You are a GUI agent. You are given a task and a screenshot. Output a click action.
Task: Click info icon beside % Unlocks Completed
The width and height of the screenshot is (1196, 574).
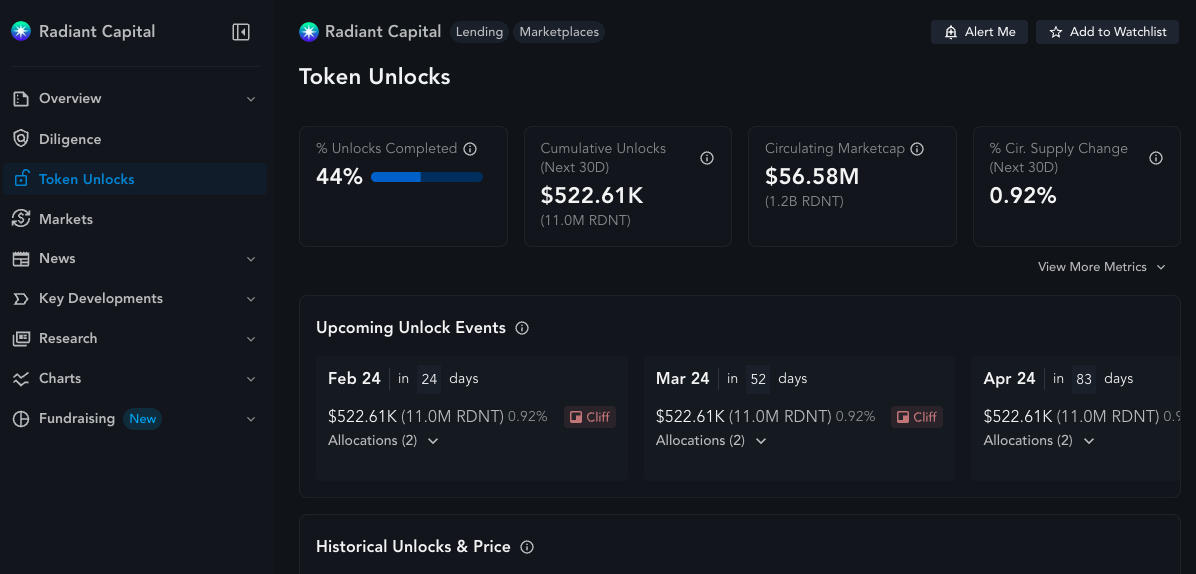[x=470, y=149]
